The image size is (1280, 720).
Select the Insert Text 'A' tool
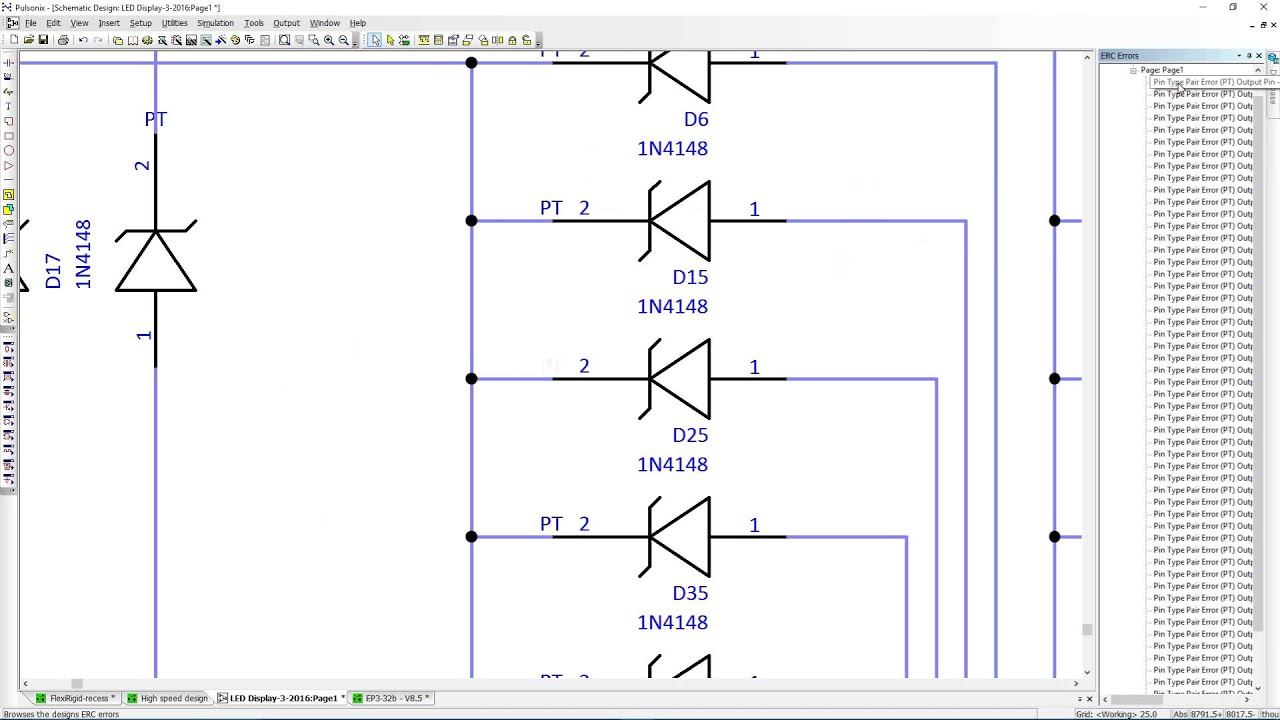click(x=9, y=268)
